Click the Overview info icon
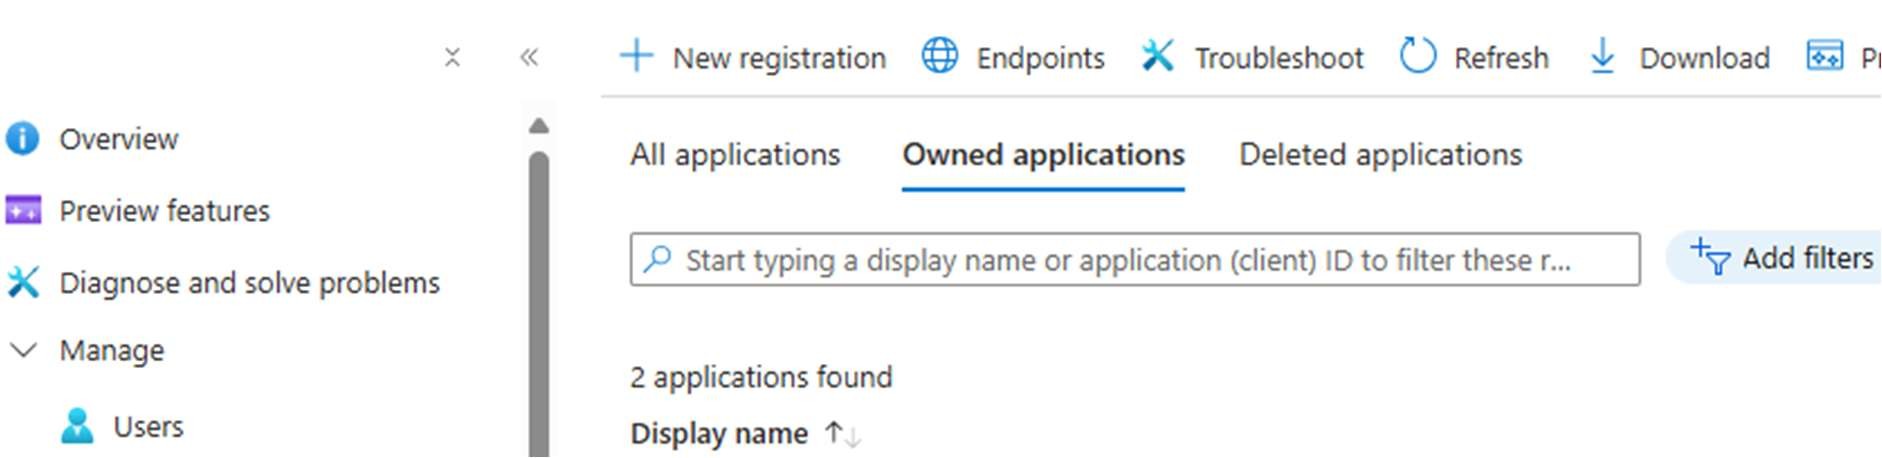The image size is (1882, 458). pos(22,139)
